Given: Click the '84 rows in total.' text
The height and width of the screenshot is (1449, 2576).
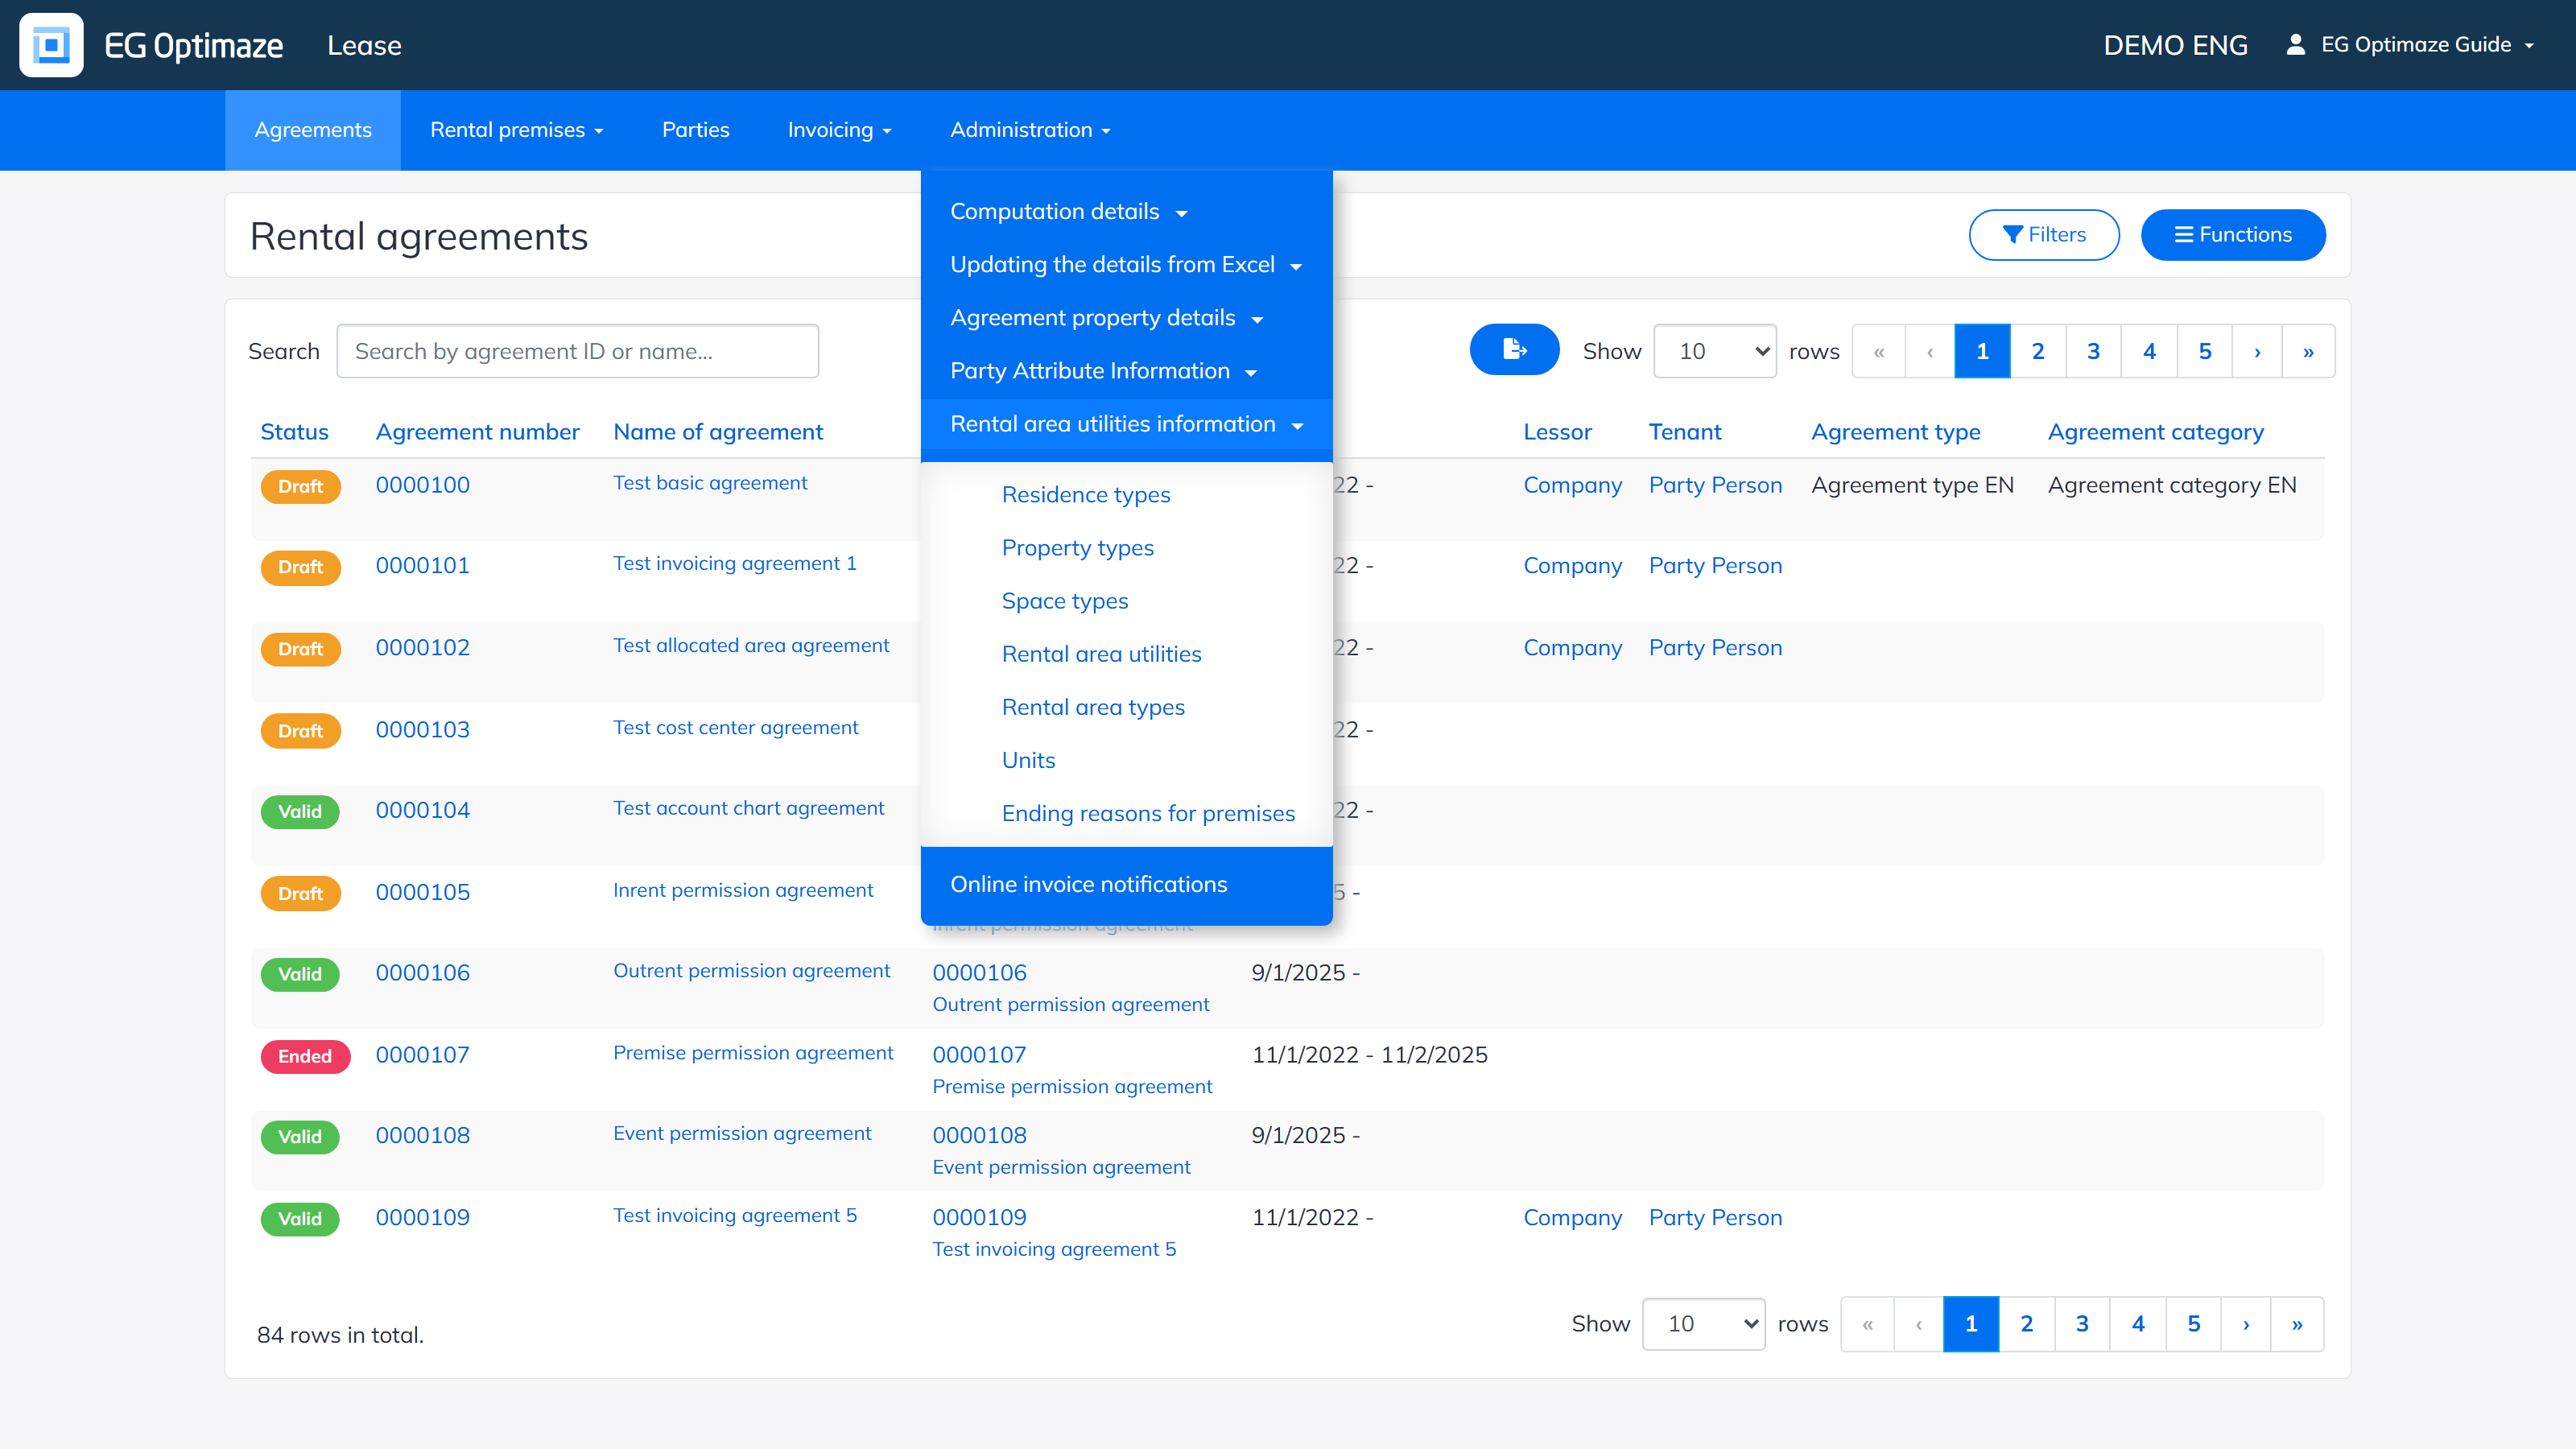Looking at the screenshot, I should point(340,1335).
